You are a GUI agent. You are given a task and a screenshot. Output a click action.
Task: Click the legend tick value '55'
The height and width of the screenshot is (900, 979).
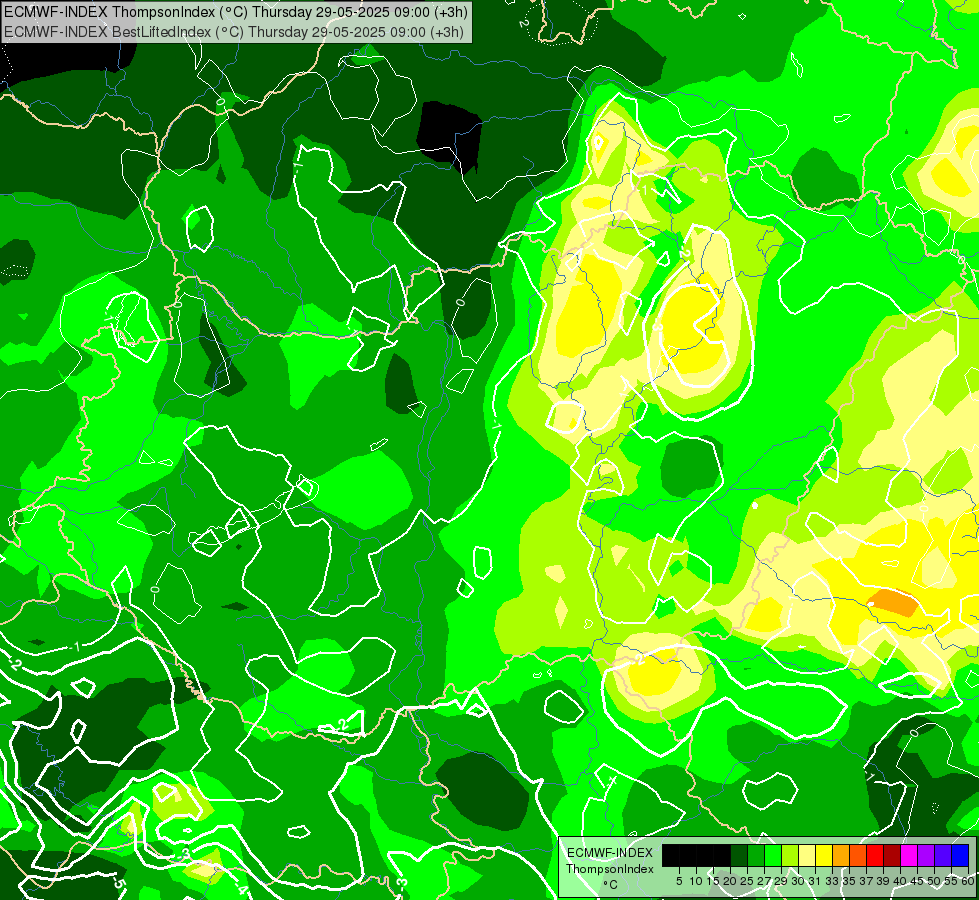point(951,881)
